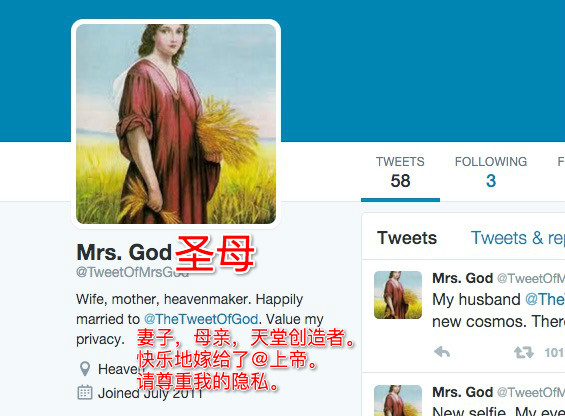565x416 pixels.
Task: Click Mrs. God author name in first tweet
Action: 462,278
